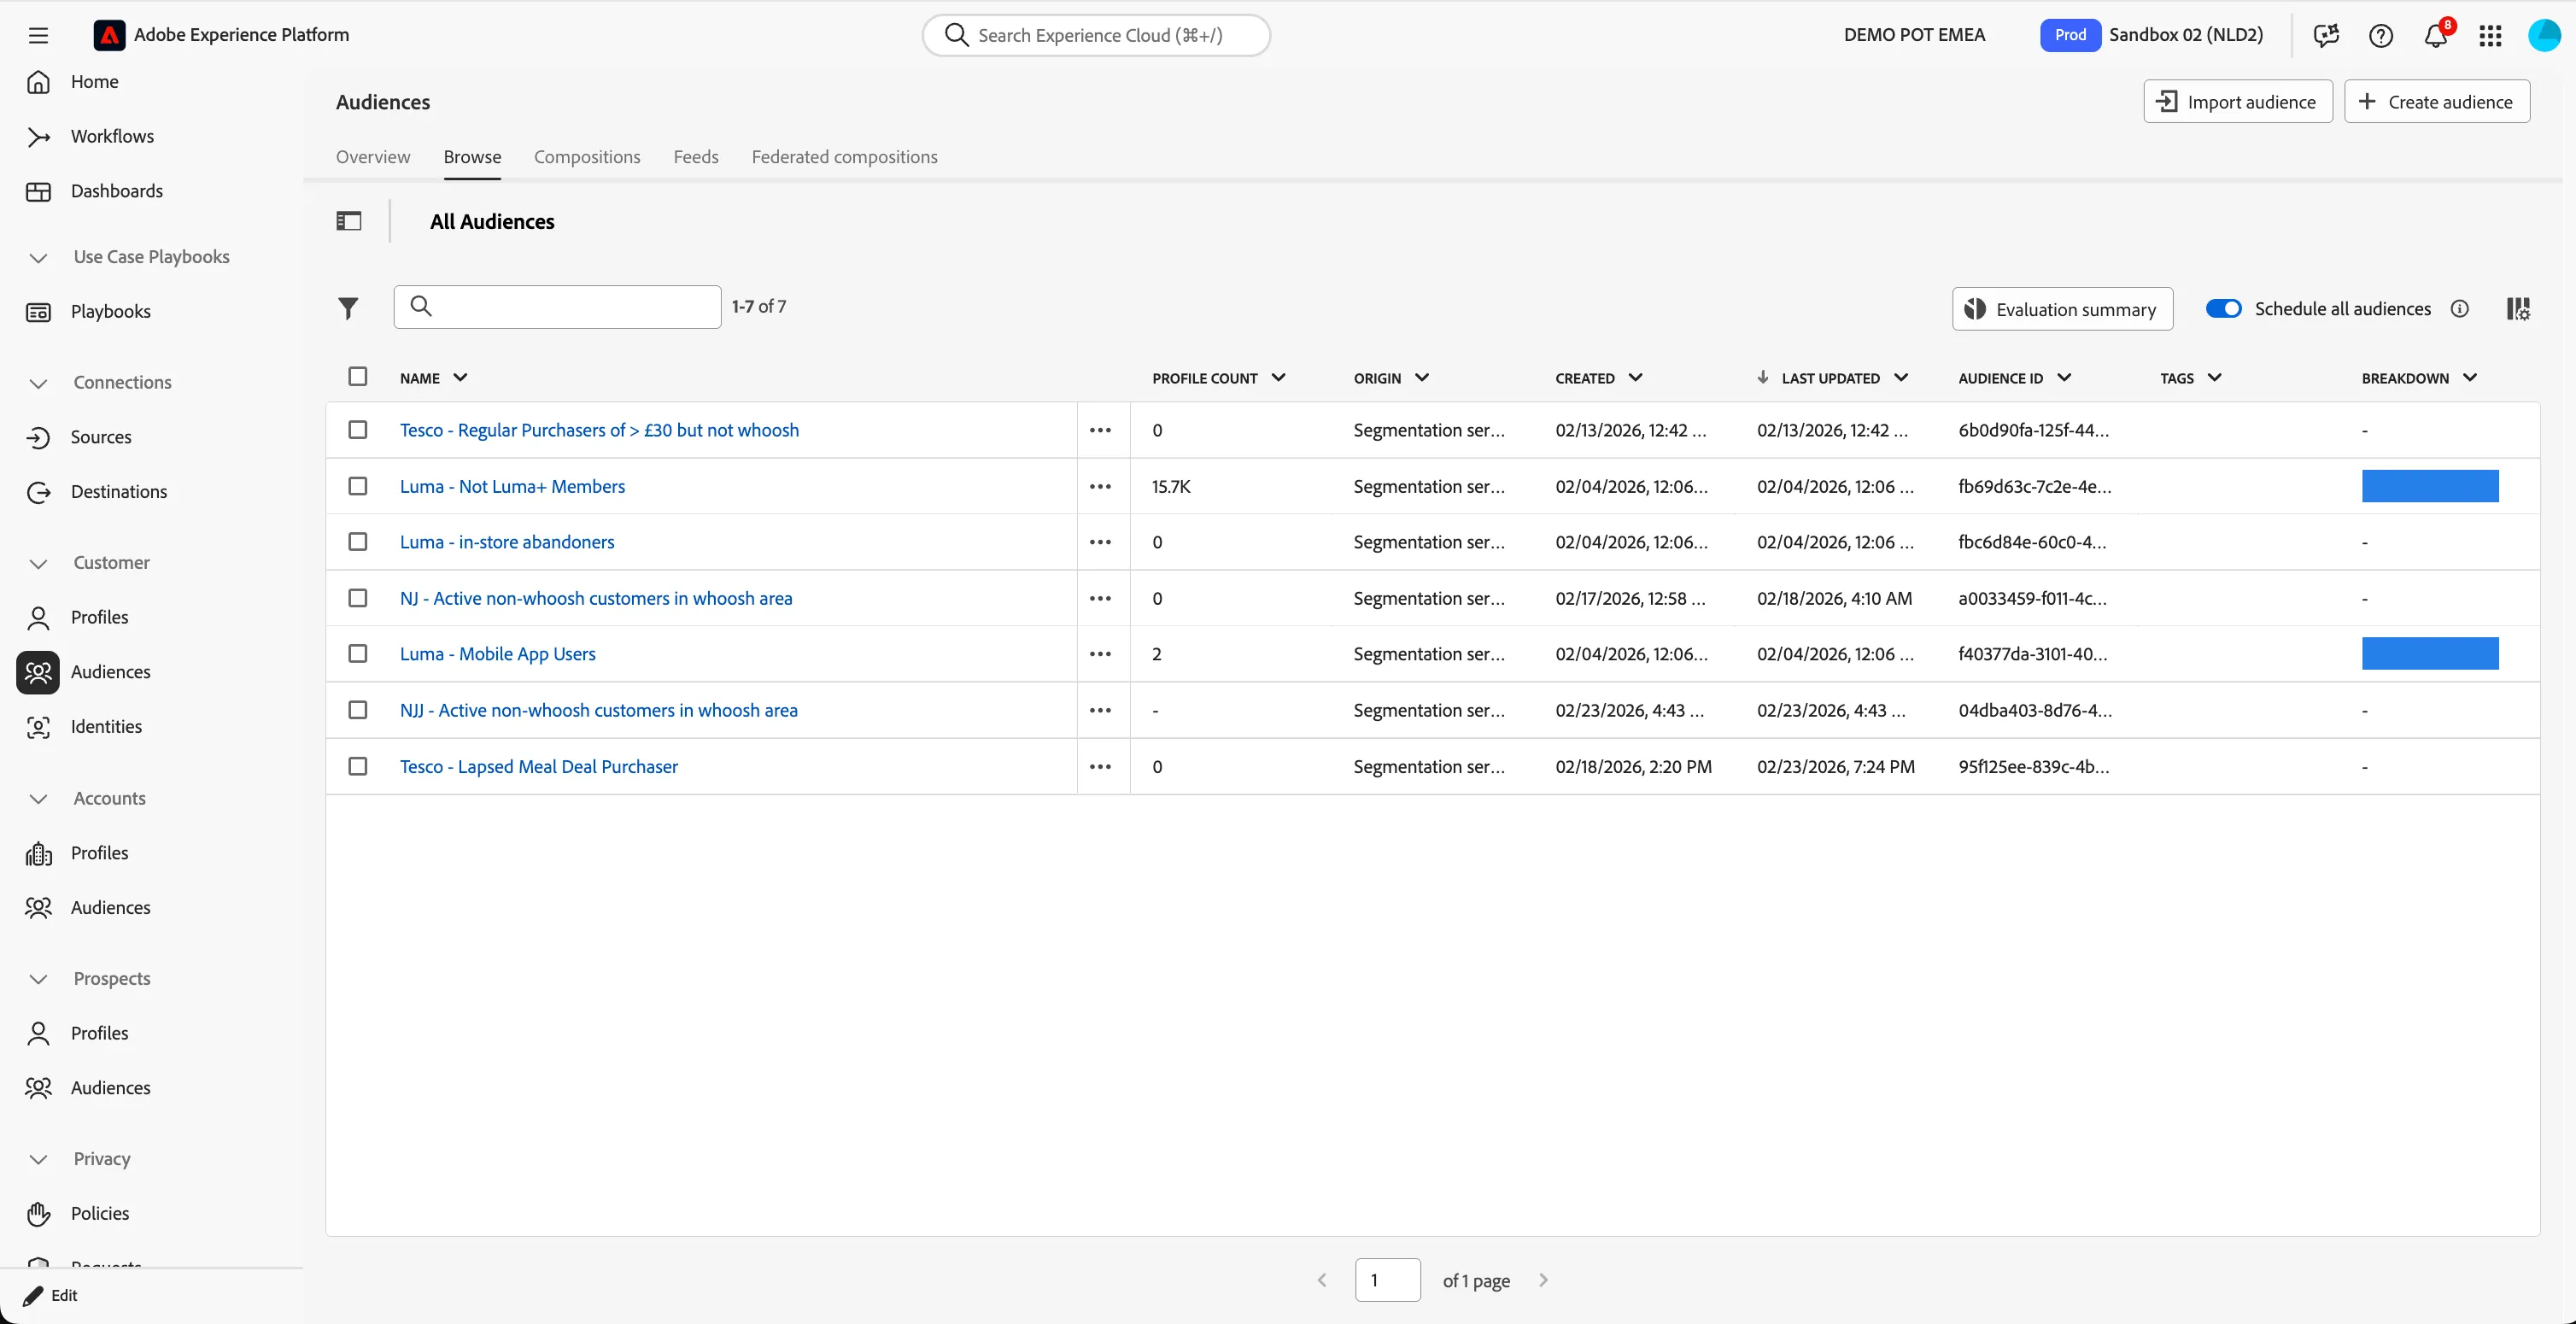2576x1324 pixels.
Task: Switch to the Feeds tab
Action: click(x=696, y=157)
